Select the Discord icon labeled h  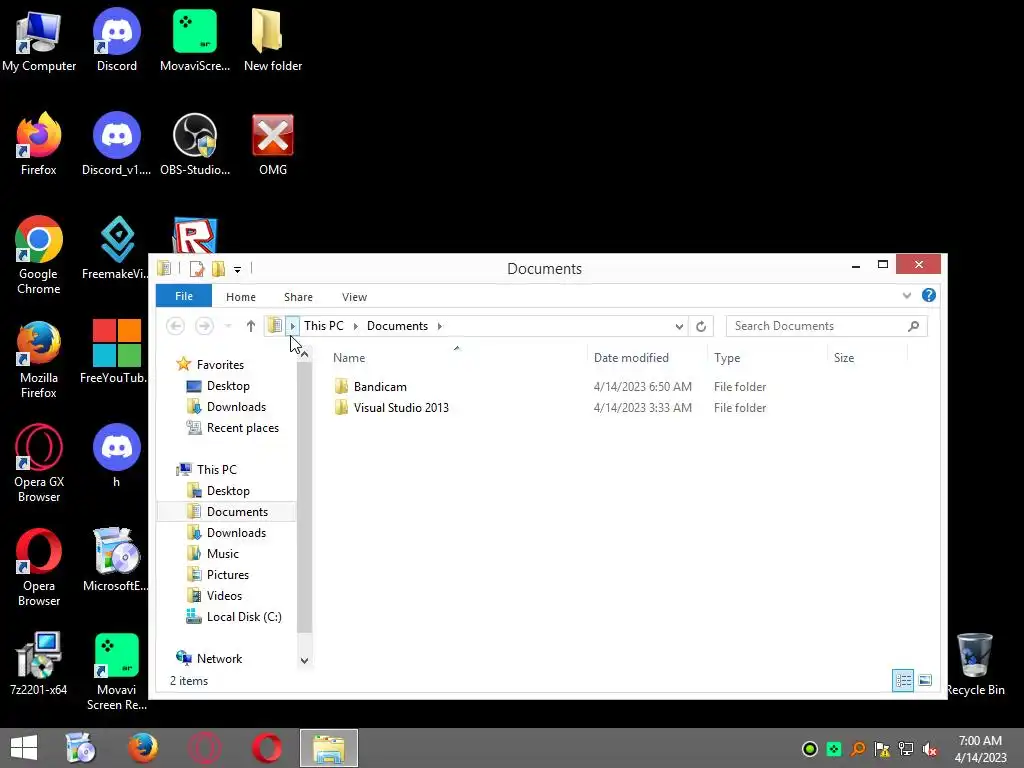(x=116, y=456)
